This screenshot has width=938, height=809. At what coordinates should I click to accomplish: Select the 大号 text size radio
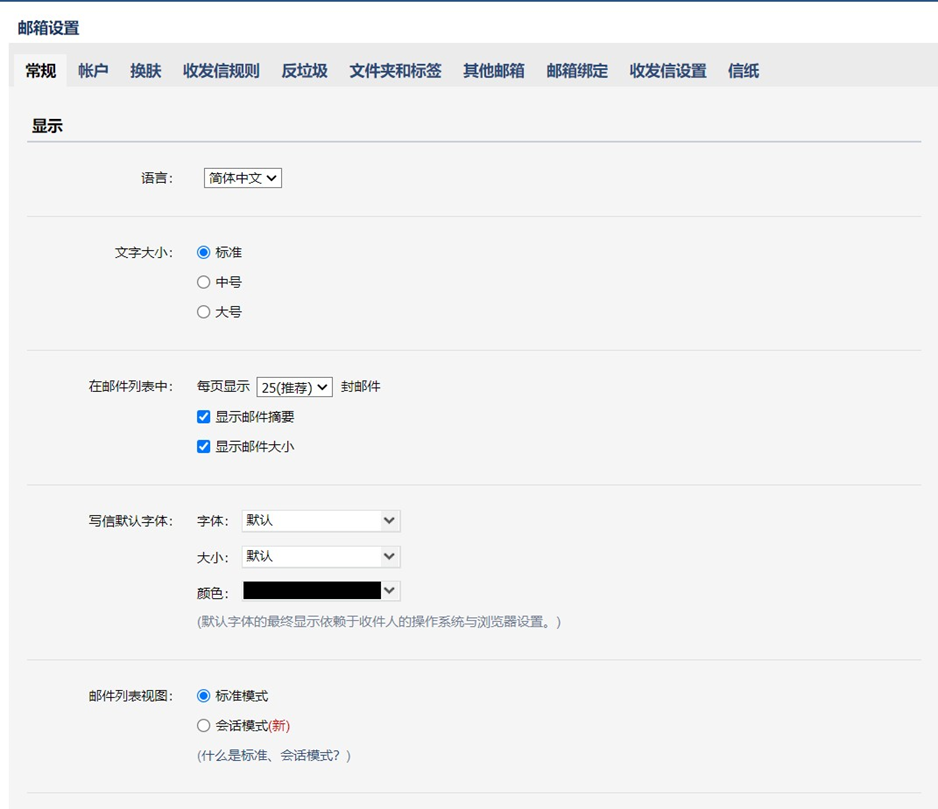tap(203, 312)
